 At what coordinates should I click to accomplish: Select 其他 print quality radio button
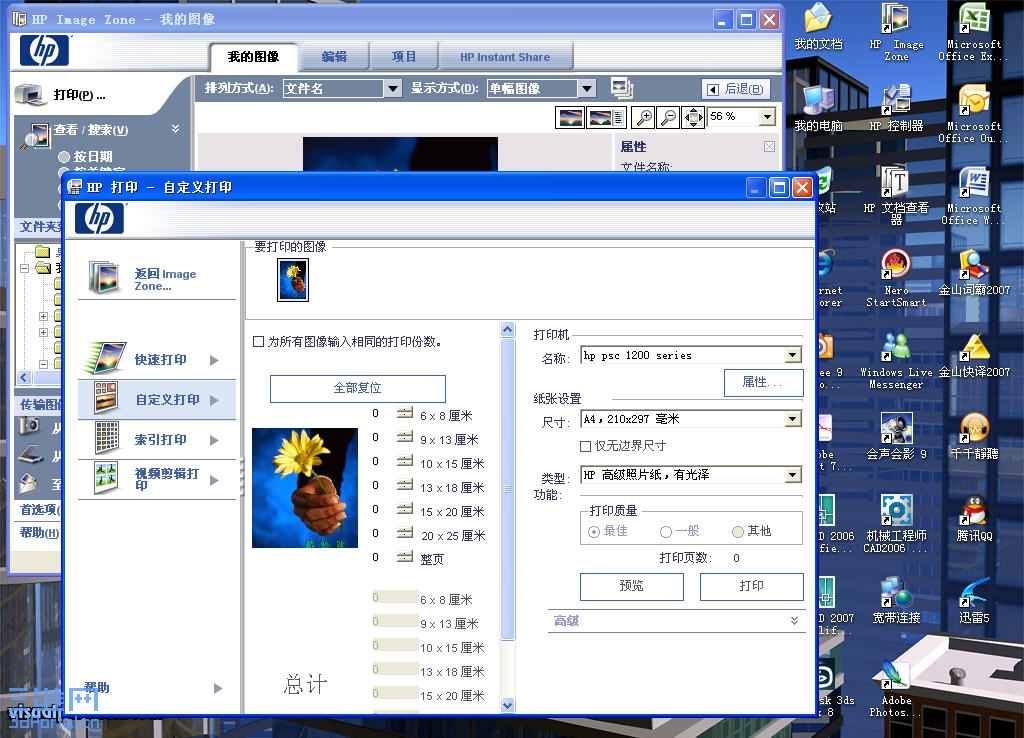[738, 532]
